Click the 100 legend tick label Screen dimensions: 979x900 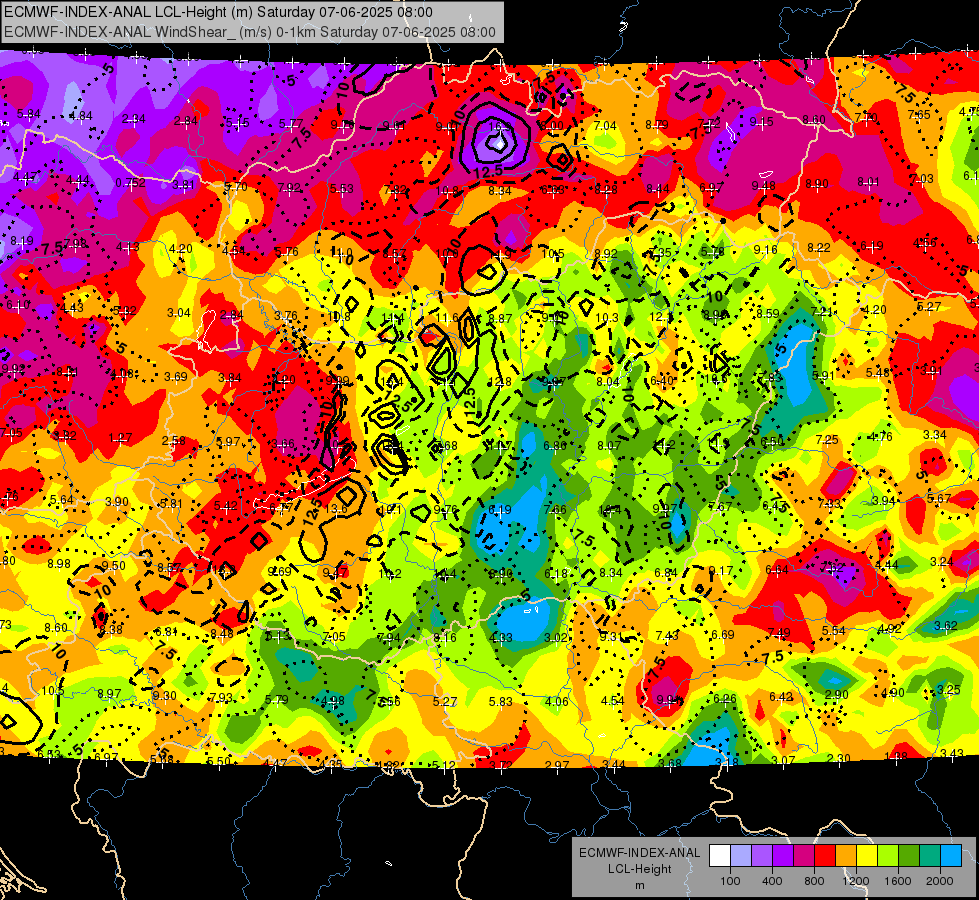(x=730, y=881)
